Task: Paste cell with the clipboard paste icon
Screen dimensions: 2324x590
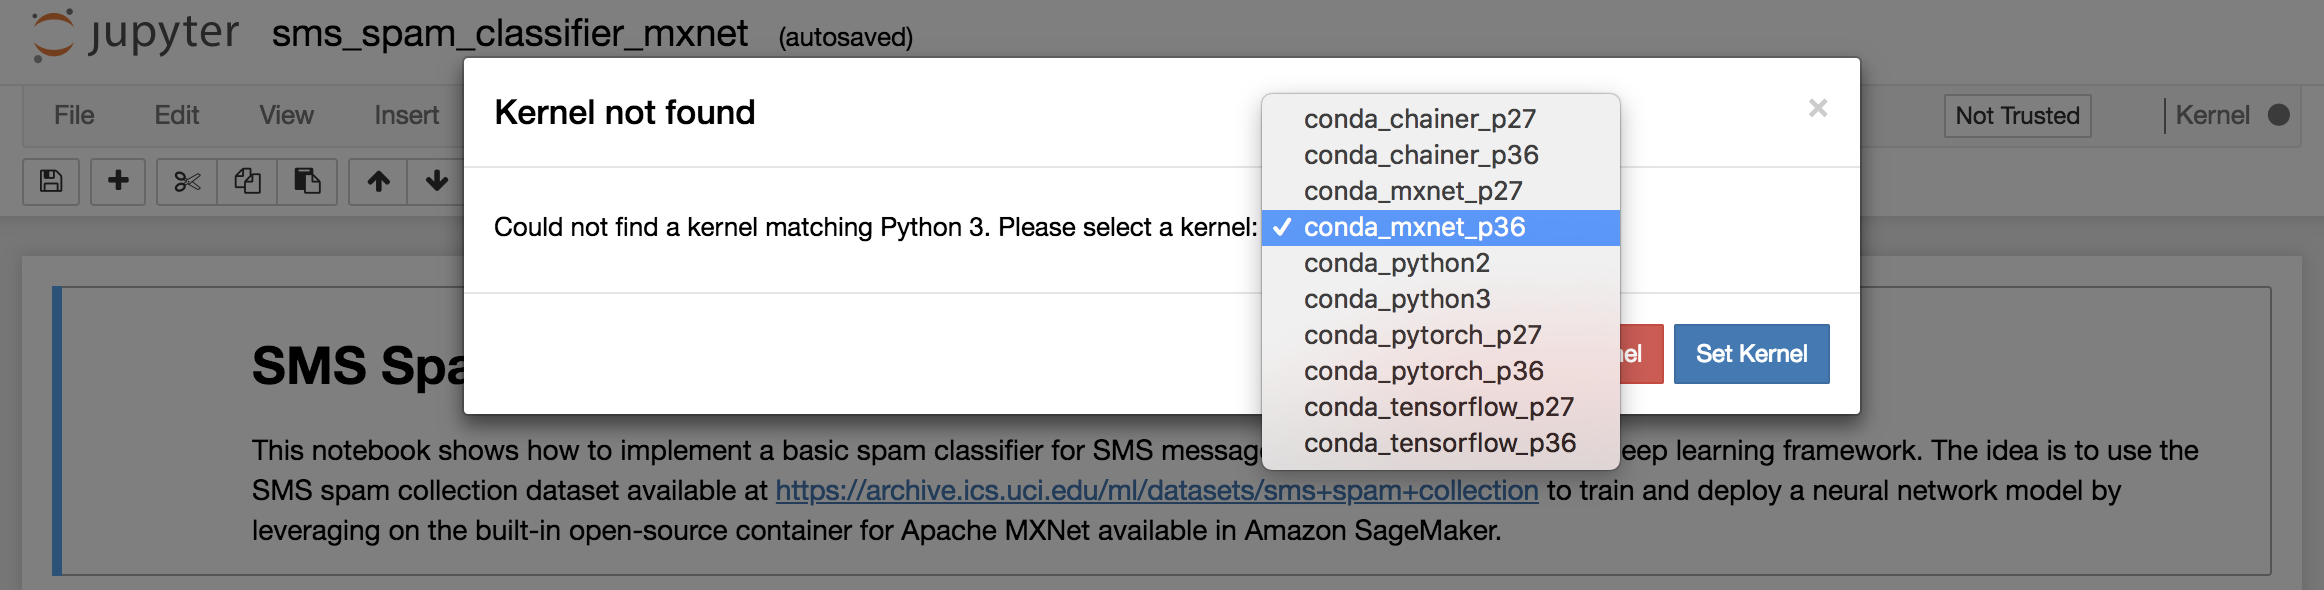Action: click(x=307, y=181)
